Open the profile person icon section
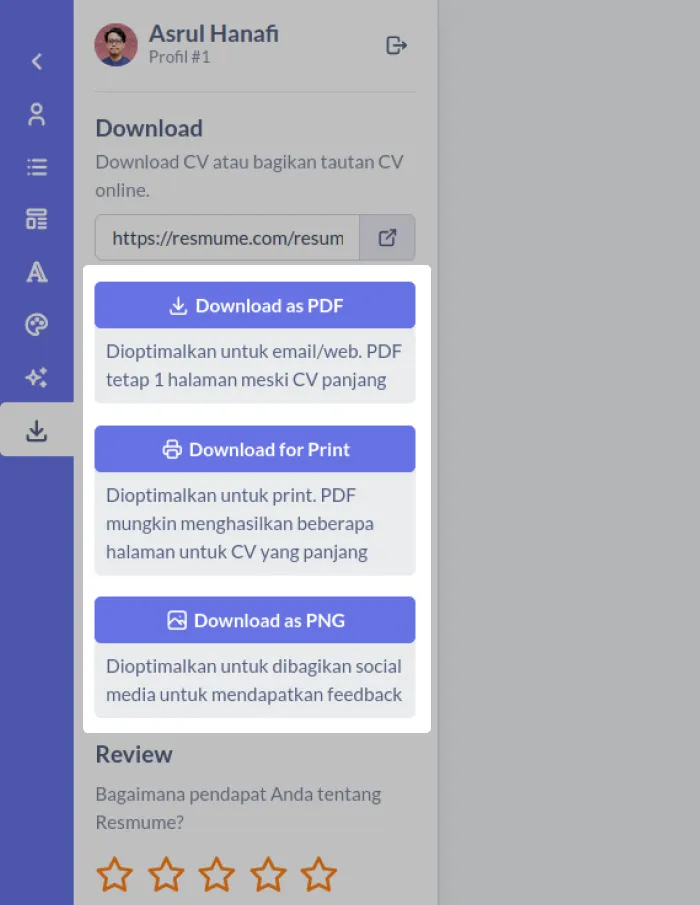Viewport: 700px width, 905px height. [36, 114]
